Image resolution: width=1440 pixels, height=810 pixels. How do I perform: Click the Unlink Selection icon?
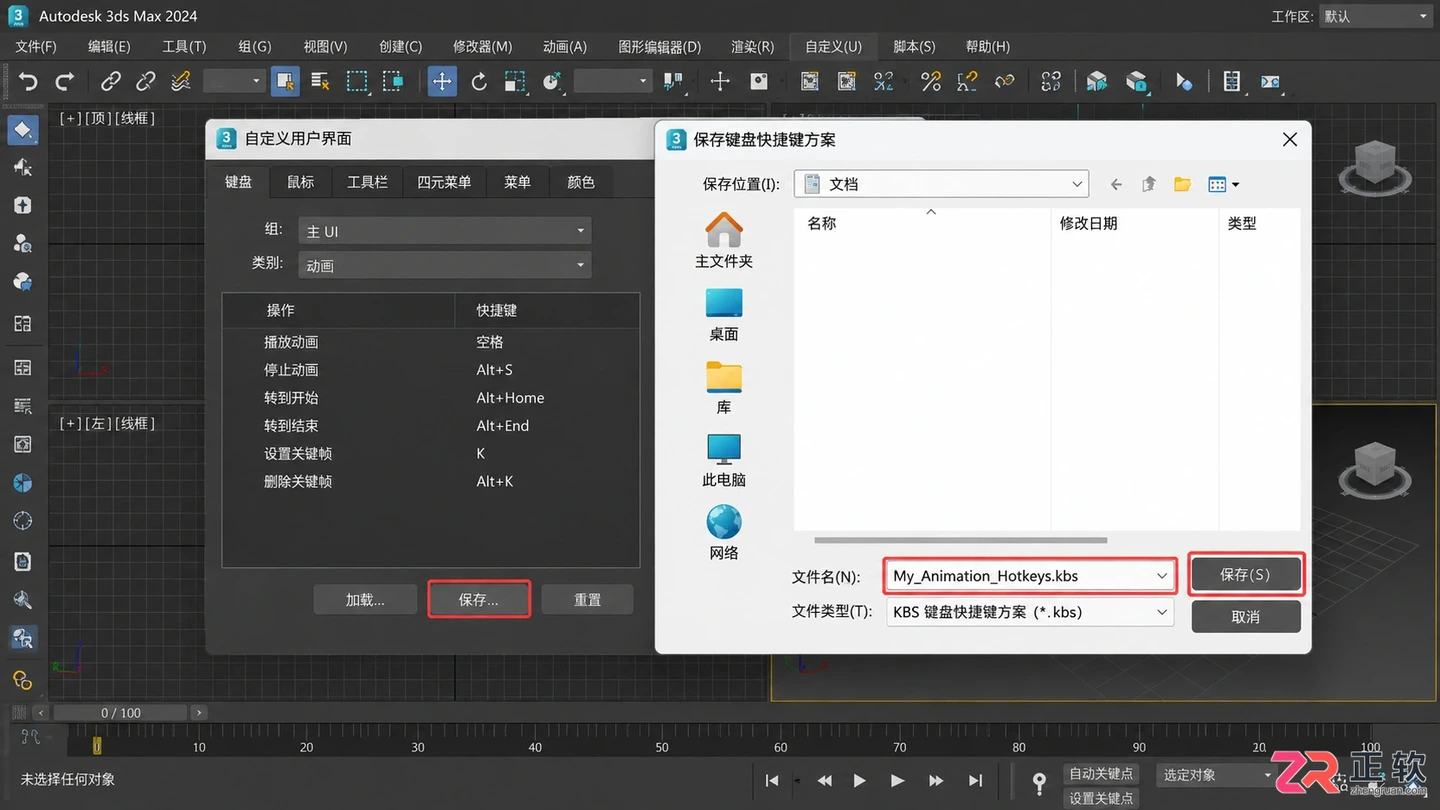pyautogui.click(x=146, y=81)
